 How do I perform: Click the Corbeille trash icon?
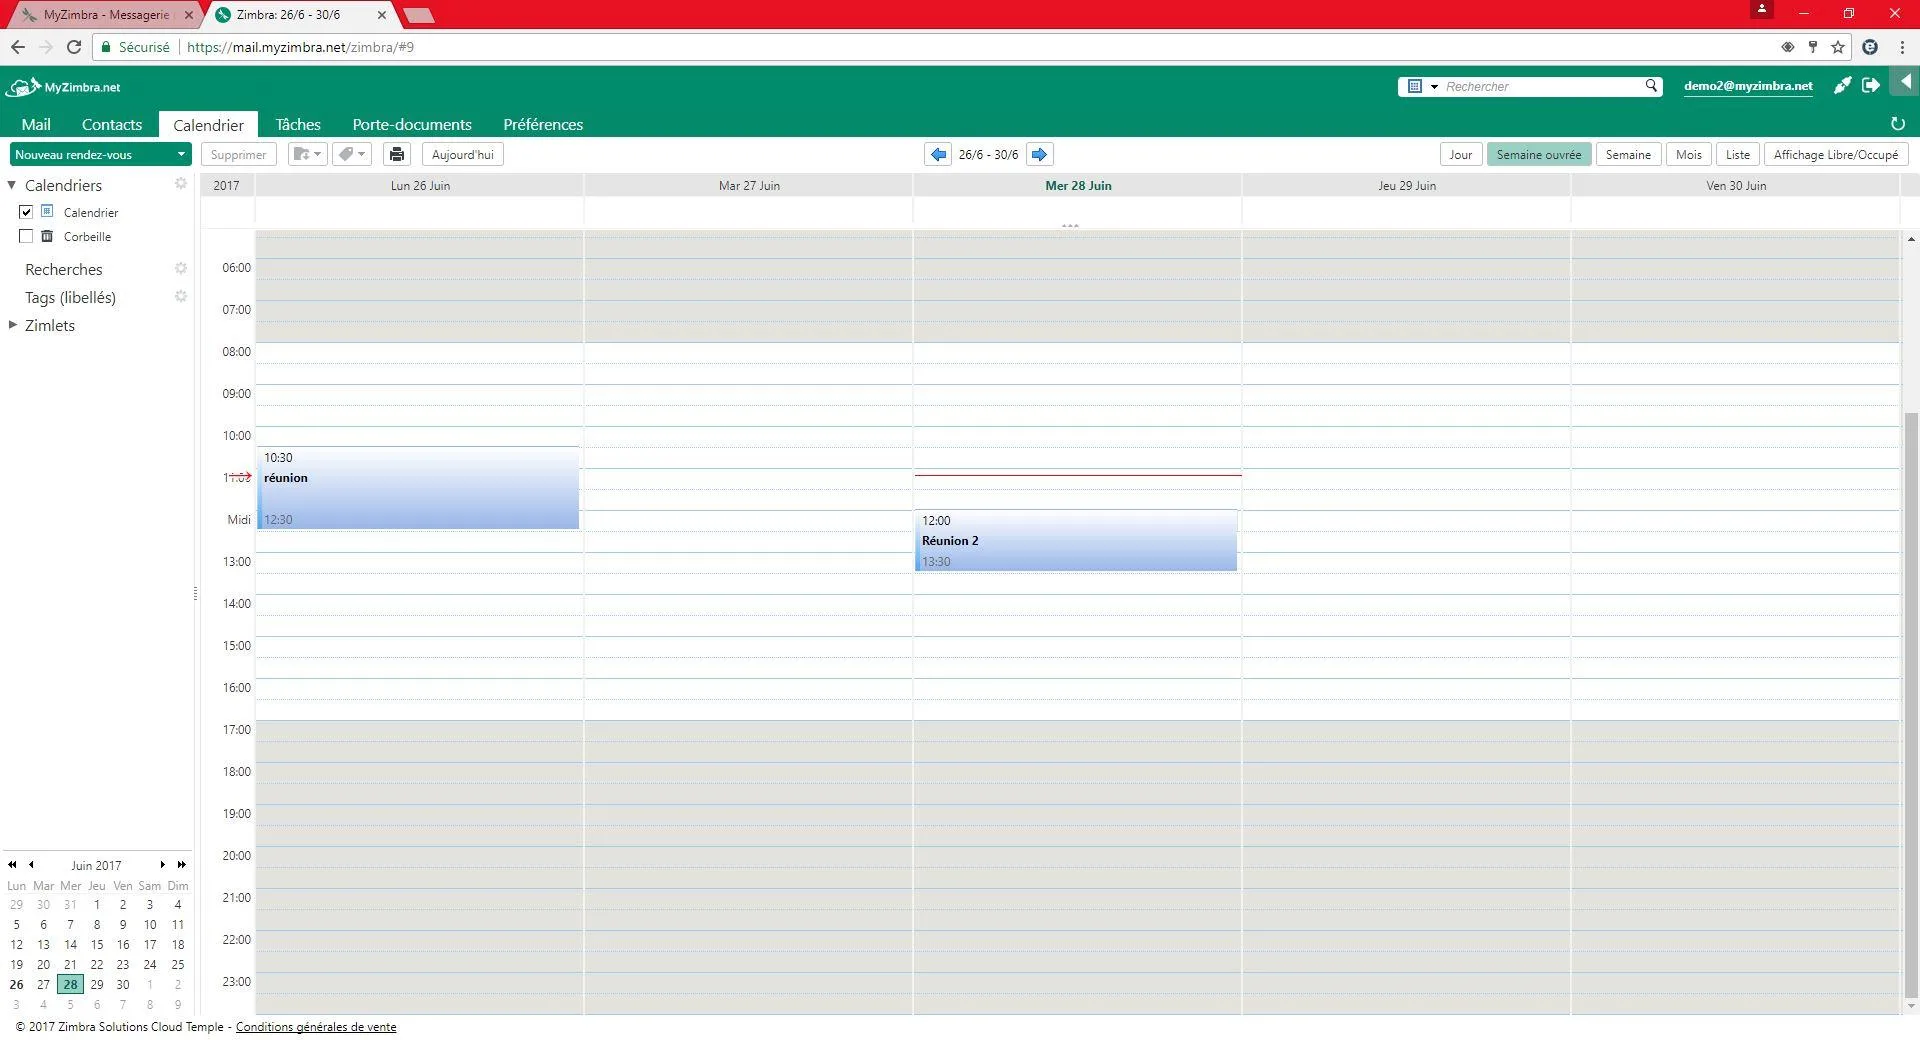point(47,236)
